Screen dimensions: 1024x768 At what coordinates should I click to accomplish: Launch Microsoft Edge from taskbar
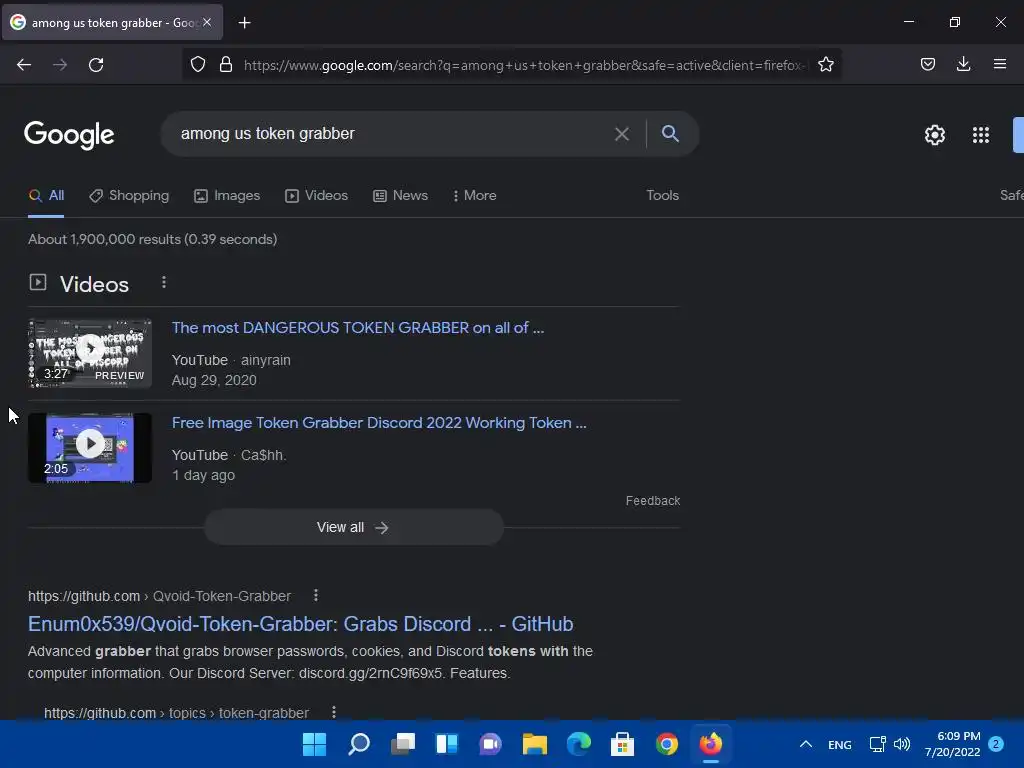(x=579, y=744)
